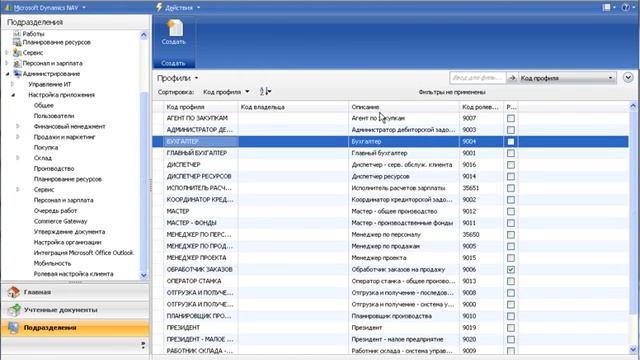Viewport: 640px width, 360px height.
Task: Expand the Управление ИТ node
Action: (12, 84)
